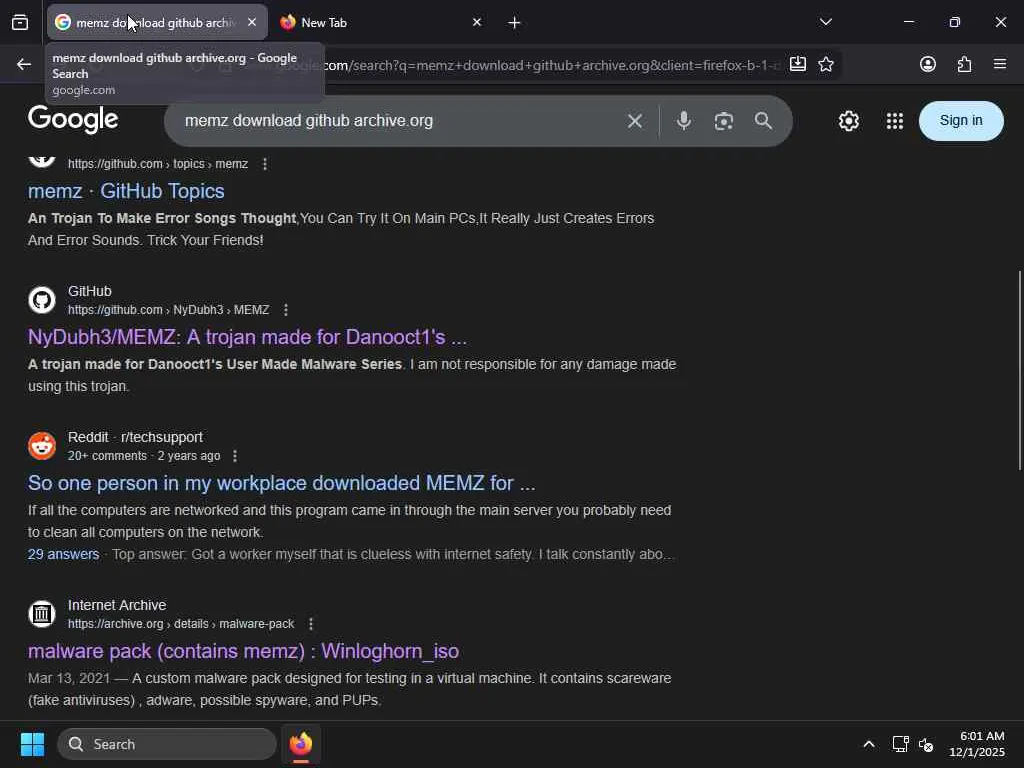1024x768 pixels.
Task: Click https://github.com › NyDubh3 › MEMZ URL text
Action: click(x=168, y=310)
